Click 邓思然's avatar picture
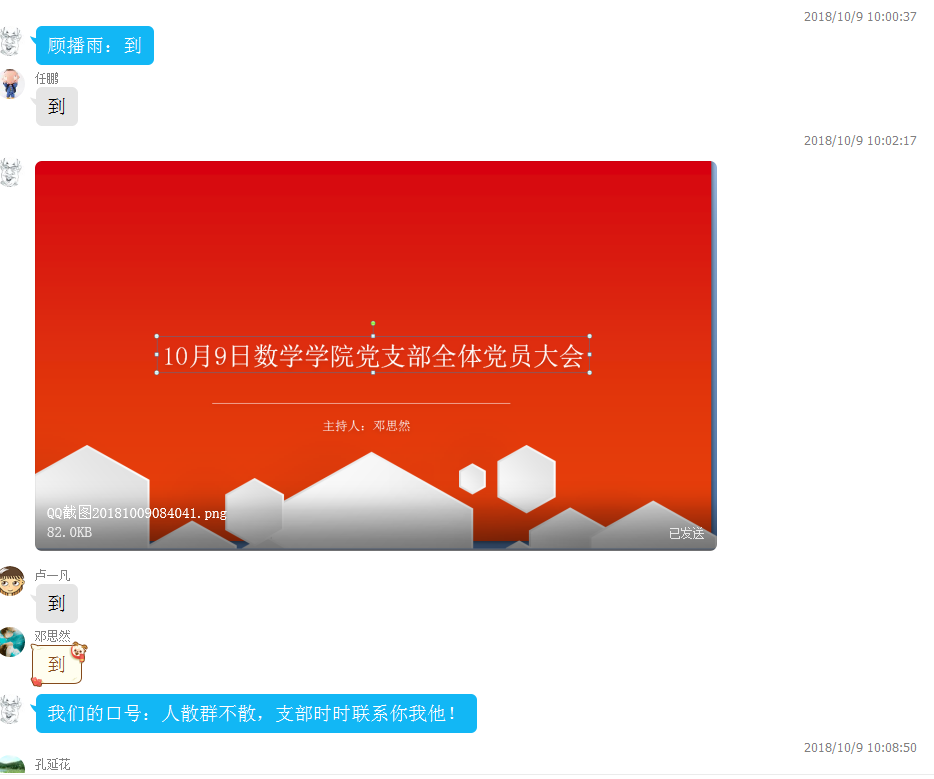 point(10,641)
